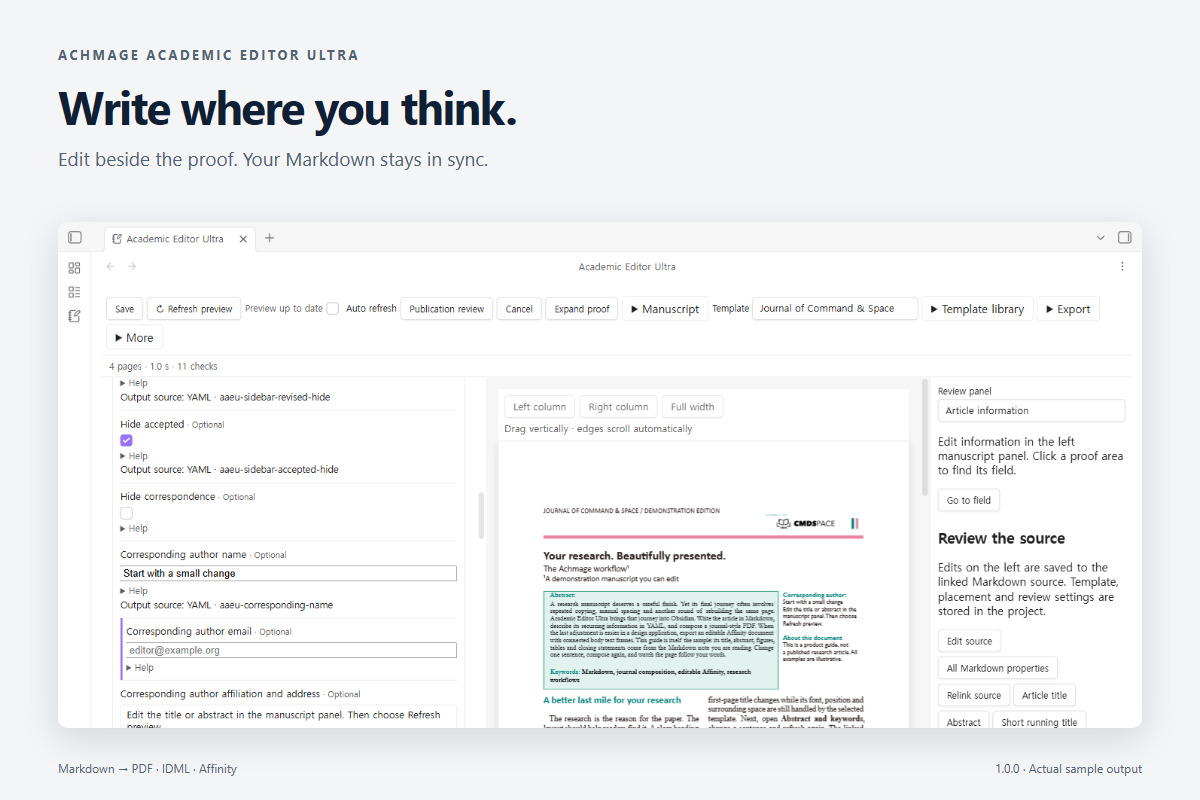
Task: Click 'Preview up to date' status label
Action: pos(284,309)
